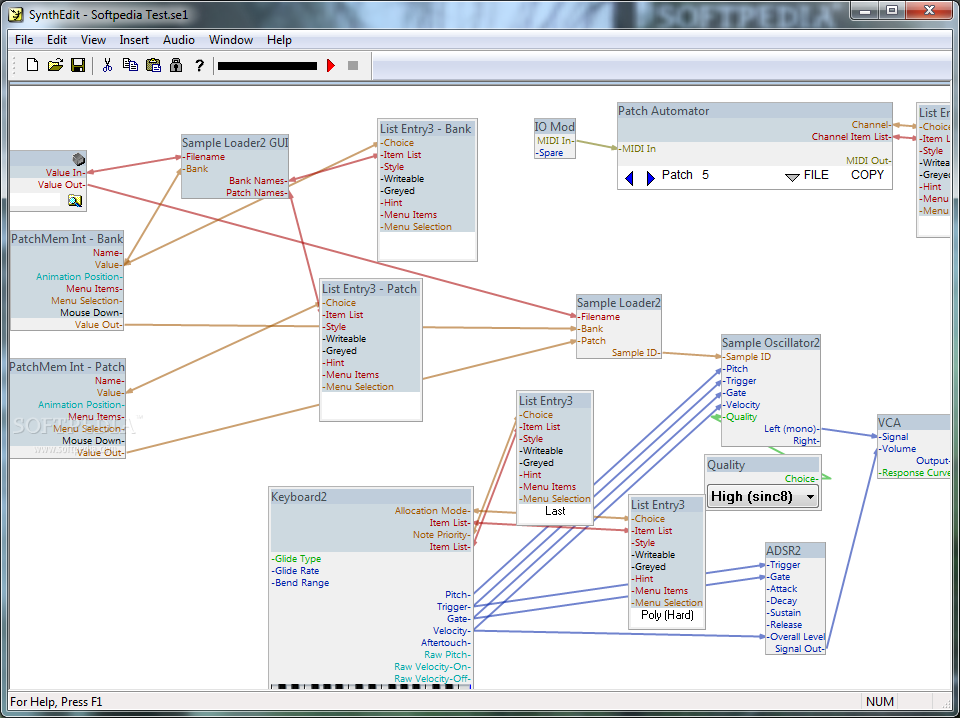Click the Spare pin on IO Mod
The image size is (960, 718).
tap(550, 153)
